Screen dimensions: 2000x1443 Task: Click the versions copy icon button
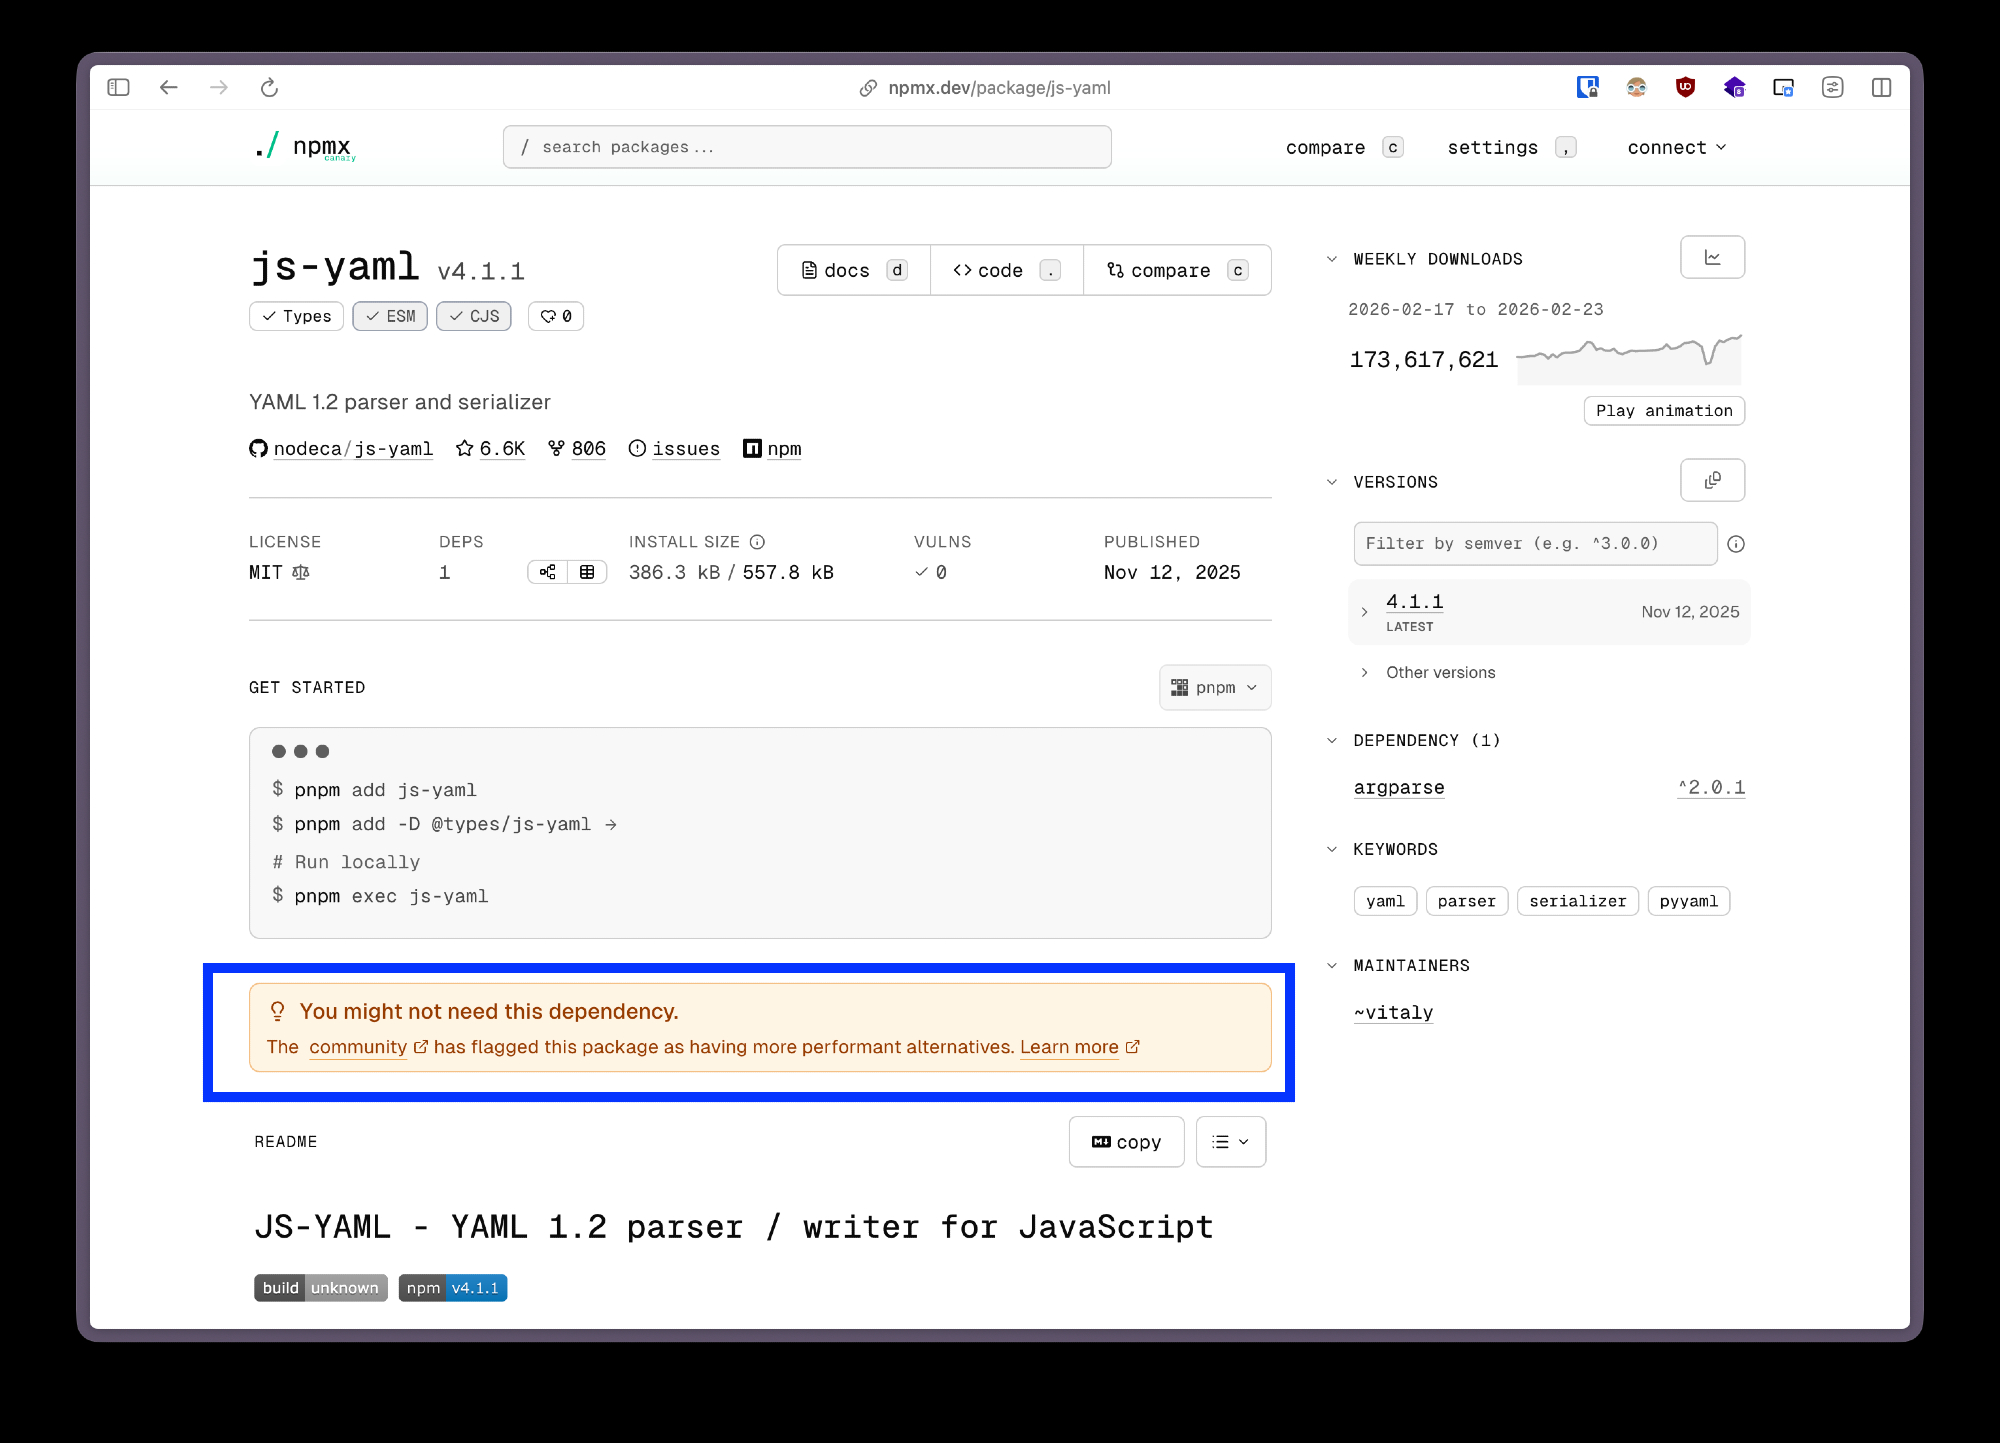(1712, 481)
